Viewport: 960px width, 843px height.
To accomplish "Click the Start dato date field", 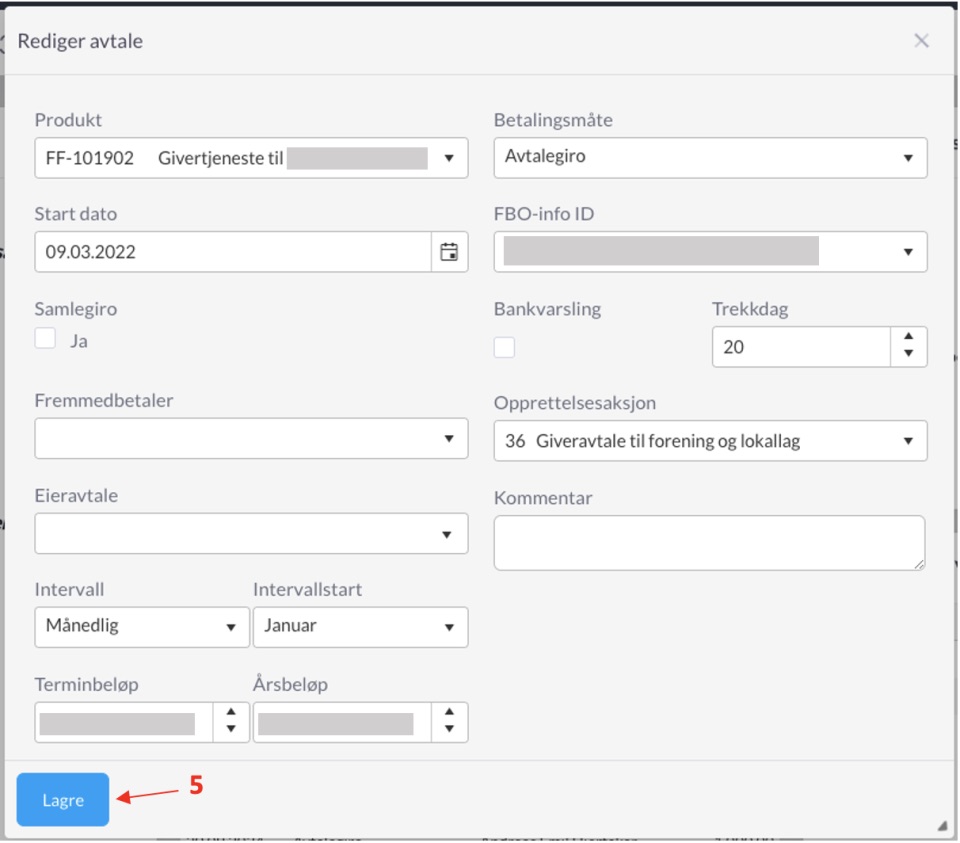I will (x=232, y=252).
